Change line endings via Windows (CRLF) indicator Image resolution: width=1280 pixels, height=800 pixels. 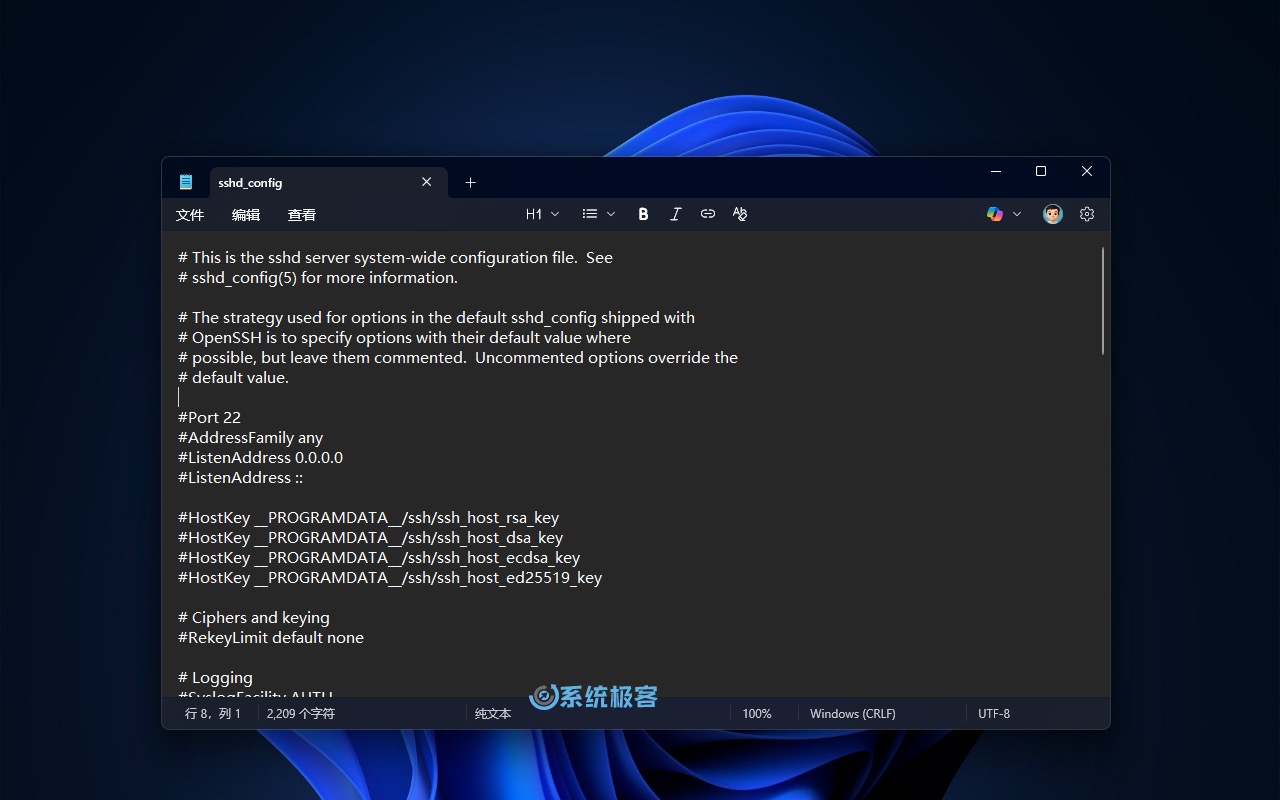[x=852, y=713]
